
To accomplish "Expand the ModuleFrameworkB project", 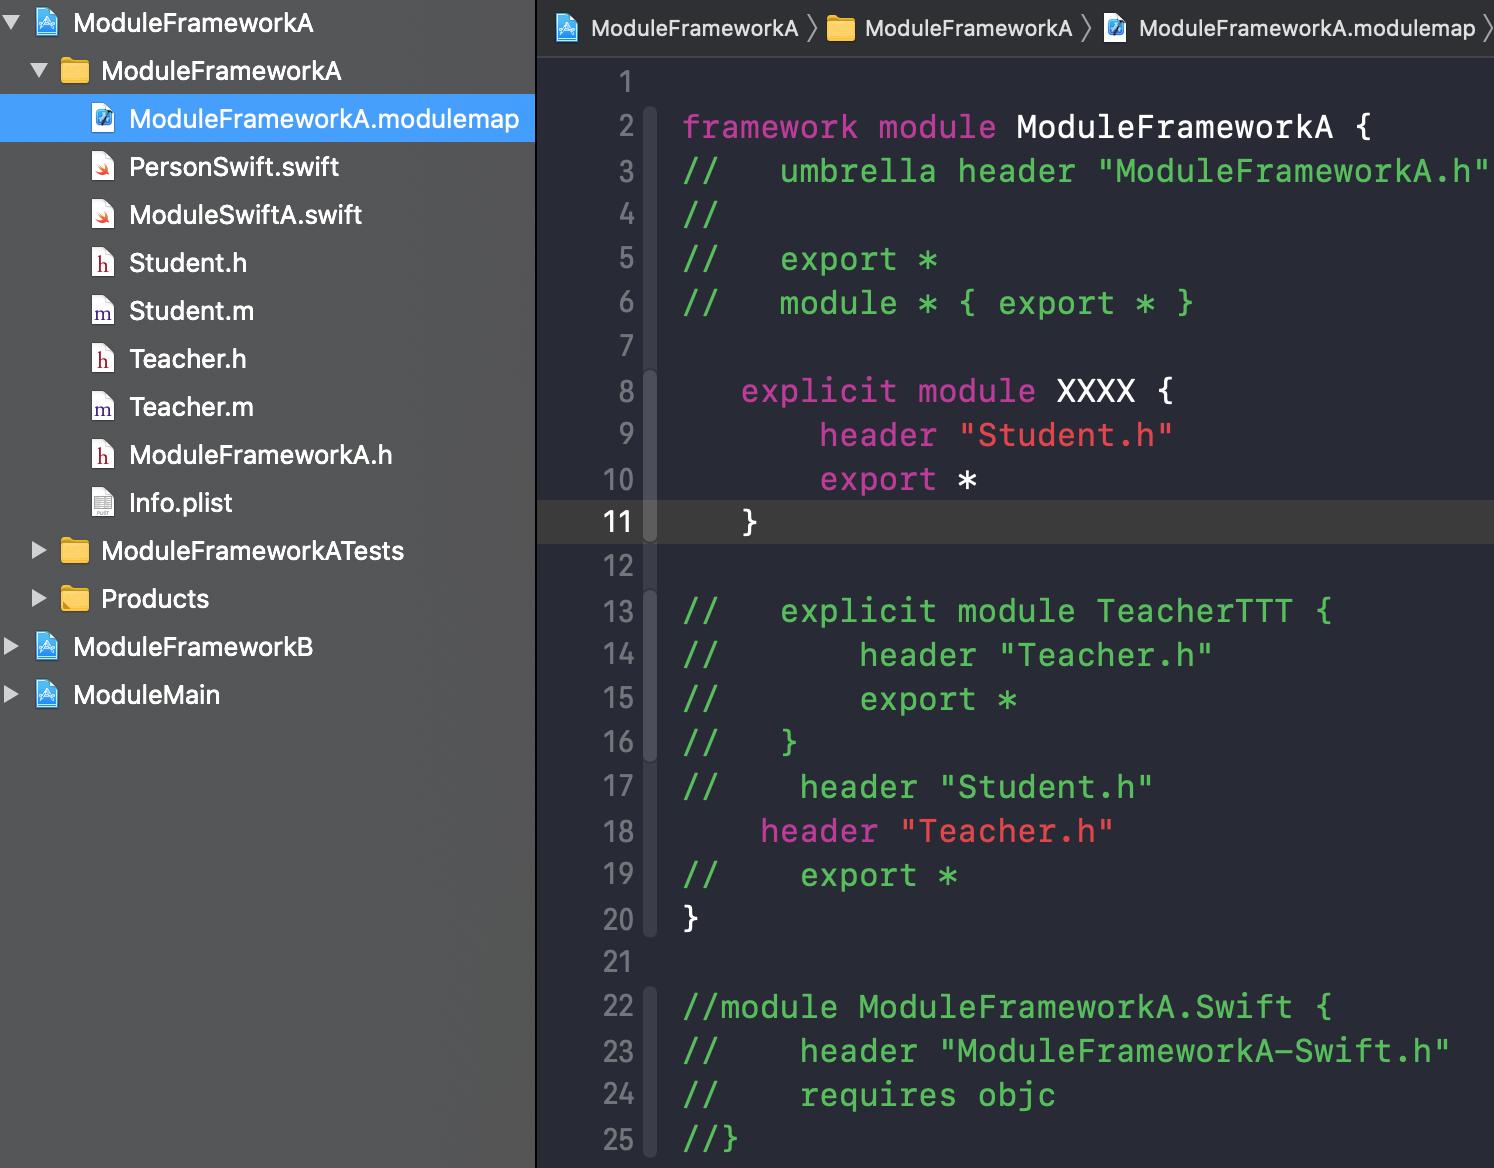I will click(12, 646).
